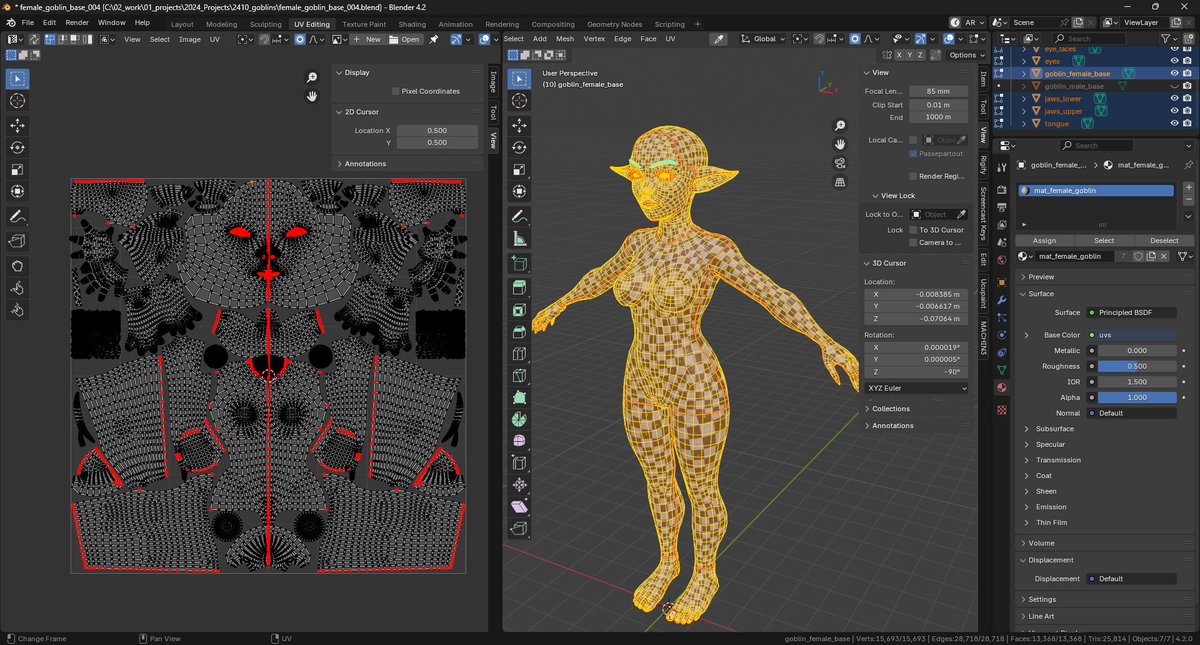The image size is (1200, 645).
Task: Select the Poly Build tool in the 3D viewport
Action: (x=519, y=398)
